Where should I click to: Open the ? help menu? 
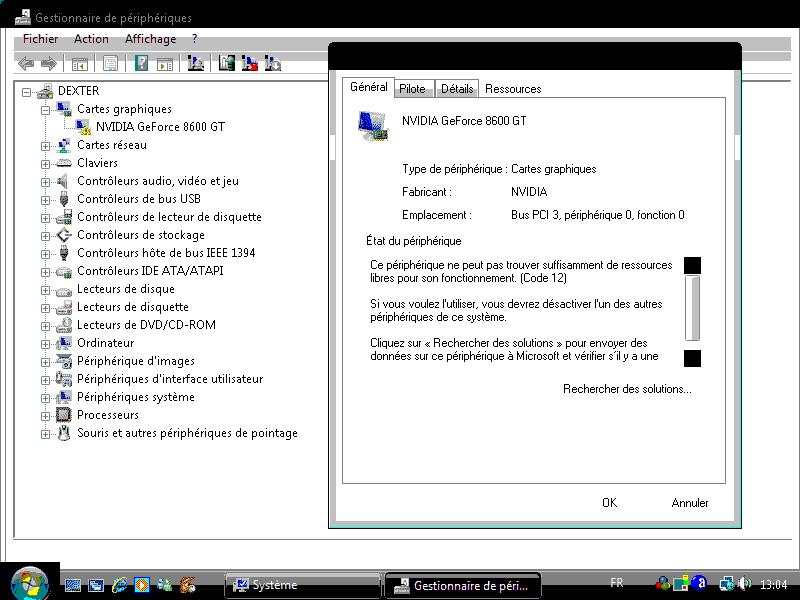tap(194, 39)
